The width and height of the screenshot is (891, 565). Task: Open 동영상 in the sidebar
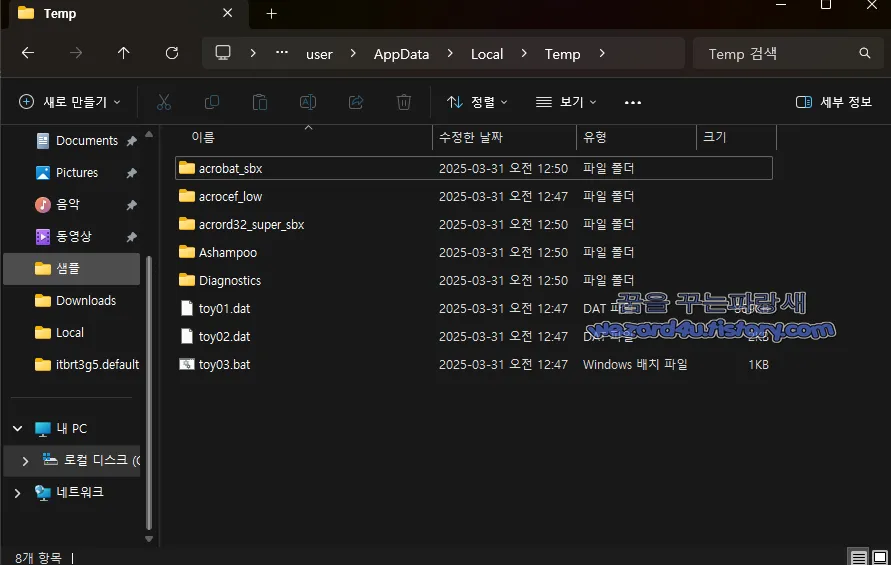coord(63,236)
